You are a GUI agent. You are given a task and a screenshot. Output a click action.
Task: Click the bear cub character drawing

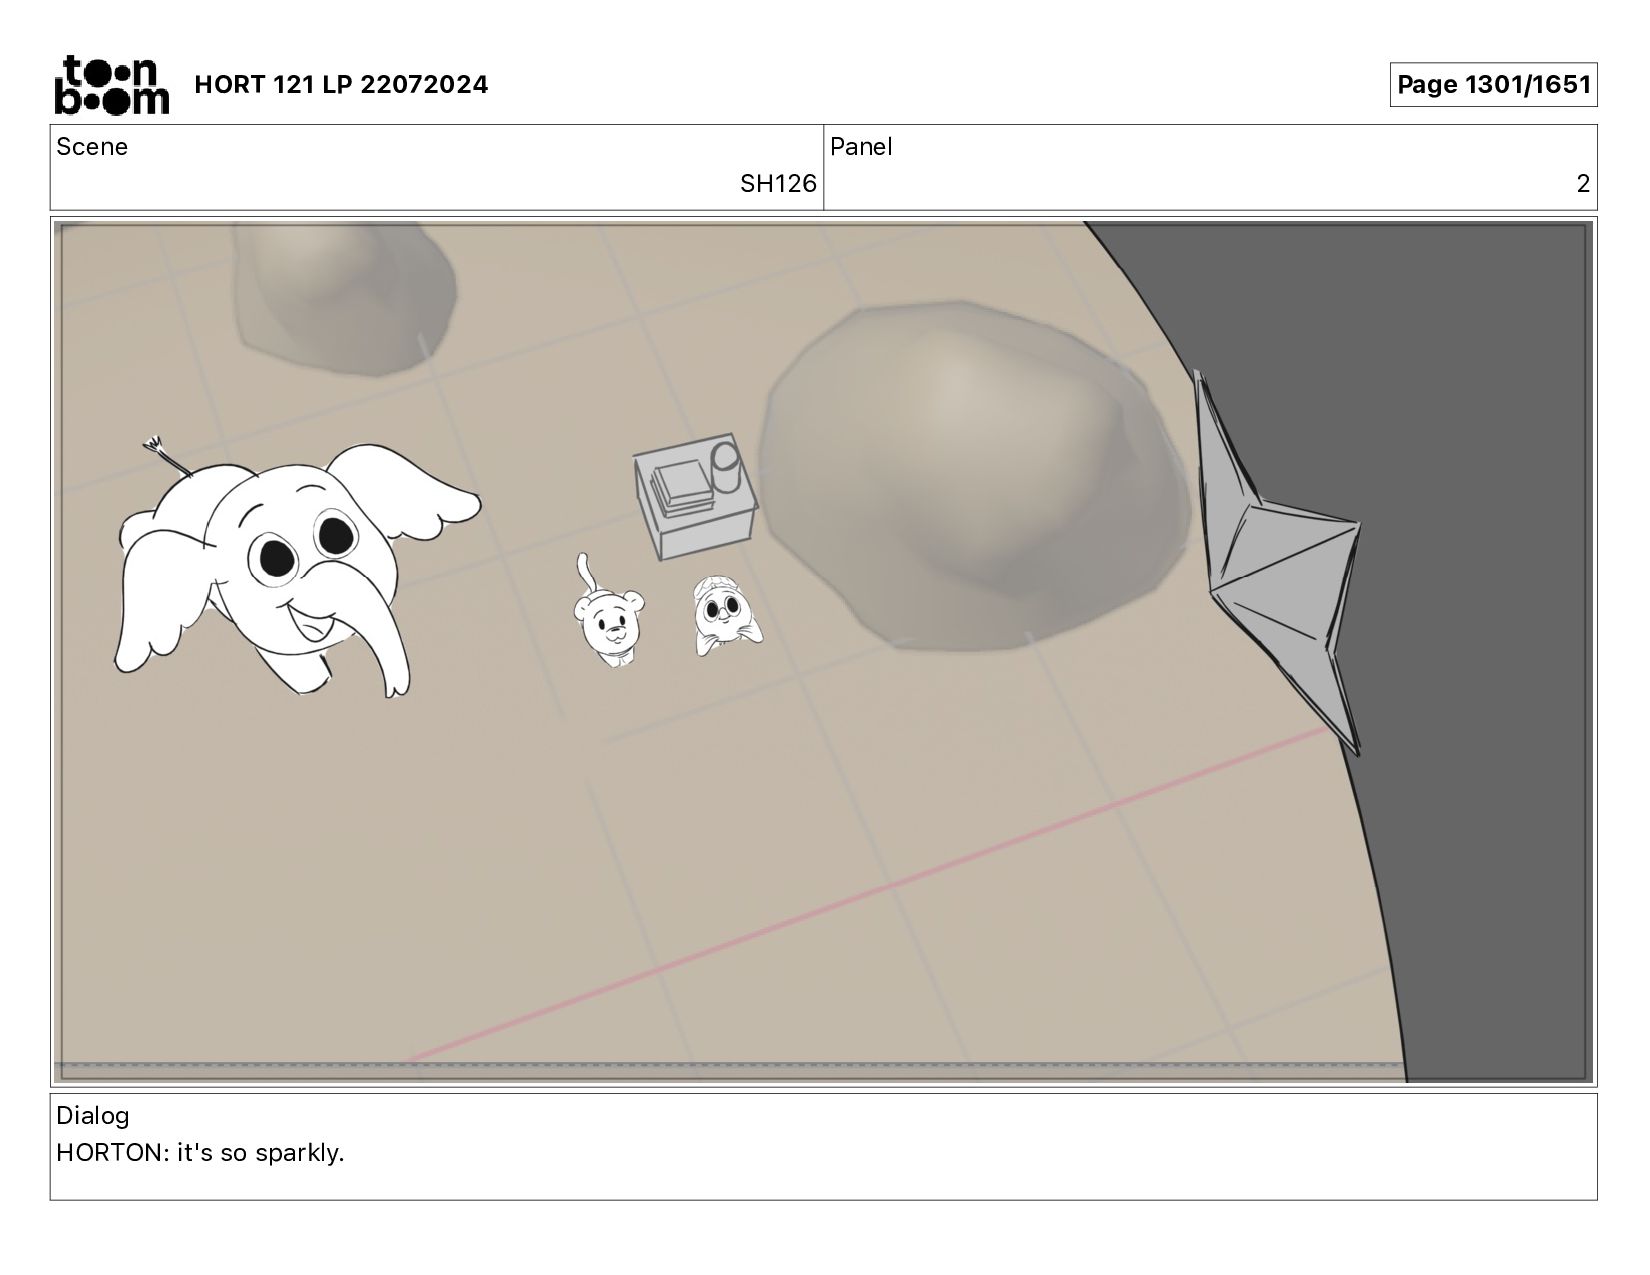click(608, 611)
